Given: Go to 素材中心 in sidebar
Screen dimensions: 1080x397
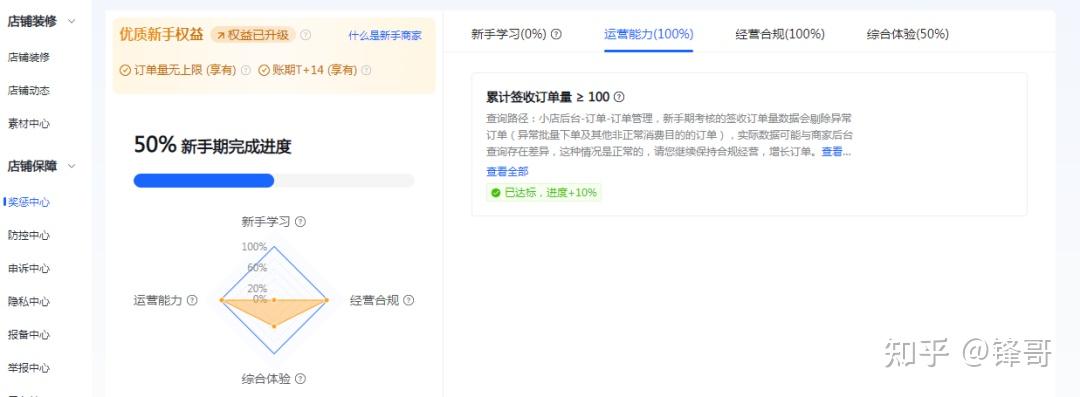Looking at the screenshot, I should 29,124.
